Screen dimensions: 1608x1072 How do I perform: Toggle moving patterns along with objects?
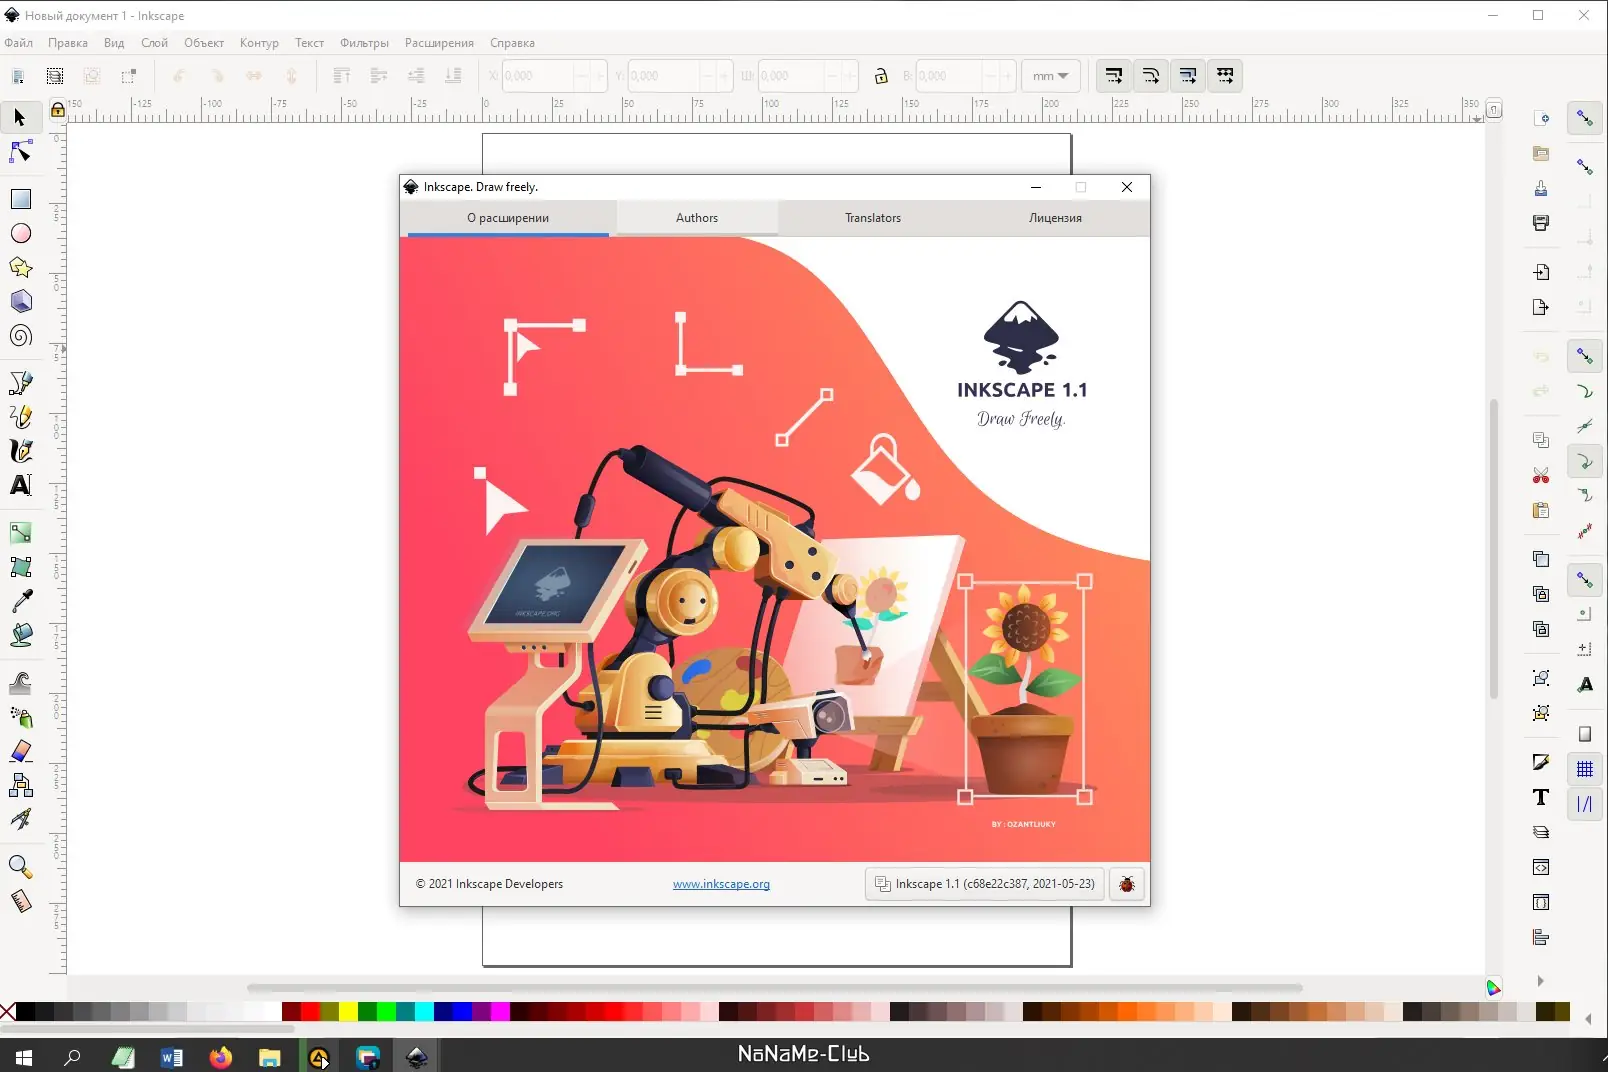point(1225,76)
